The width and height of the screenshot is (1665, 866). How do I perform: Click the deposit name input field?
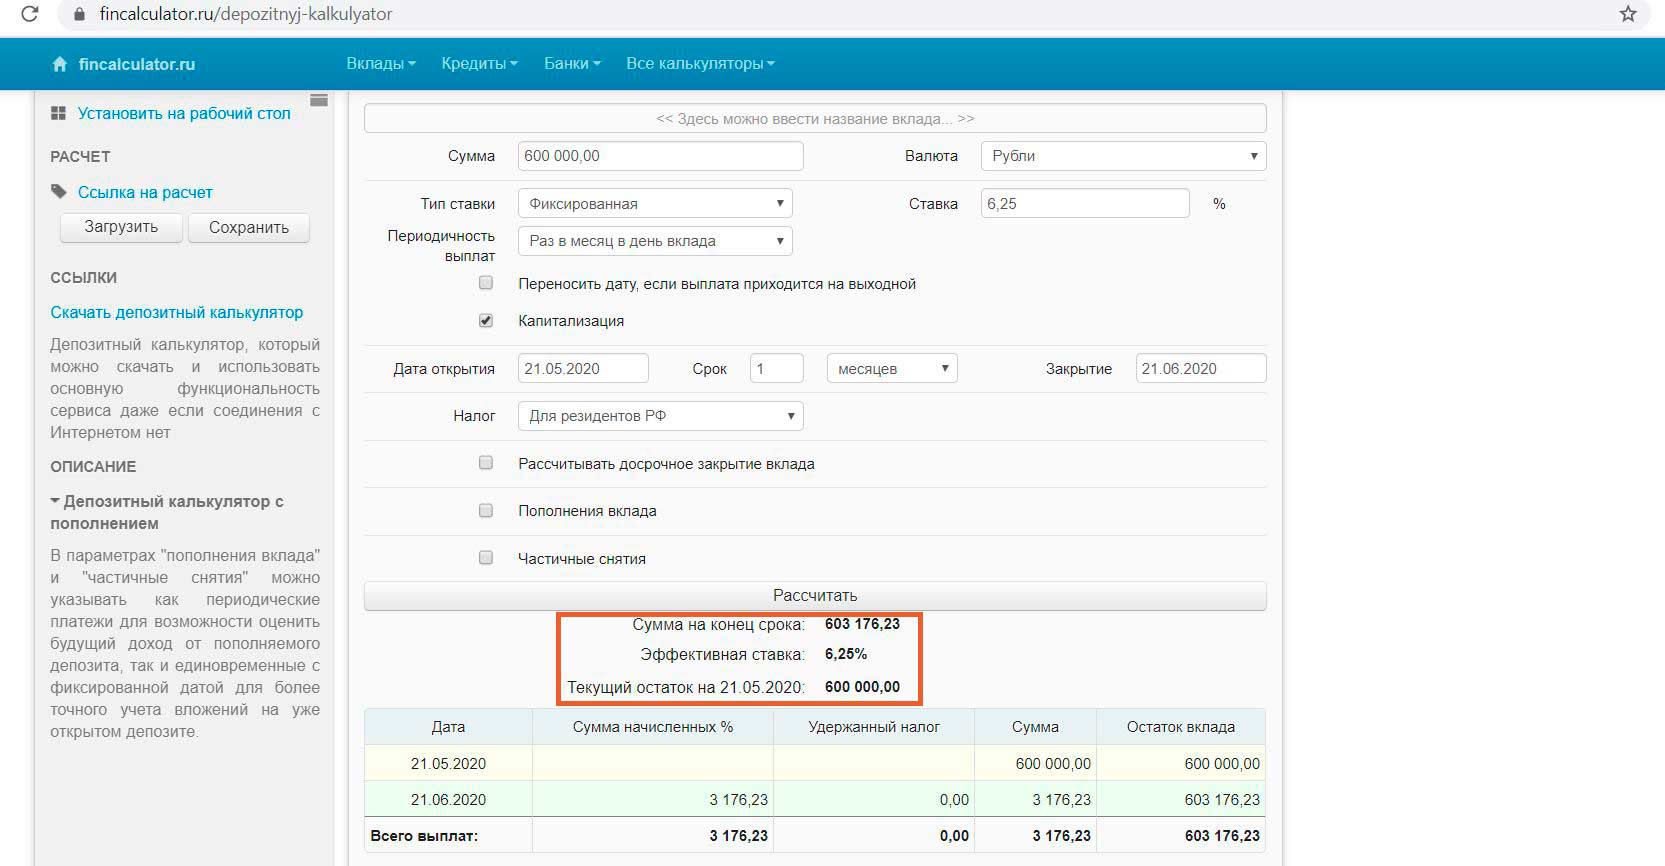pyautogui.click(x=815, y=118)
